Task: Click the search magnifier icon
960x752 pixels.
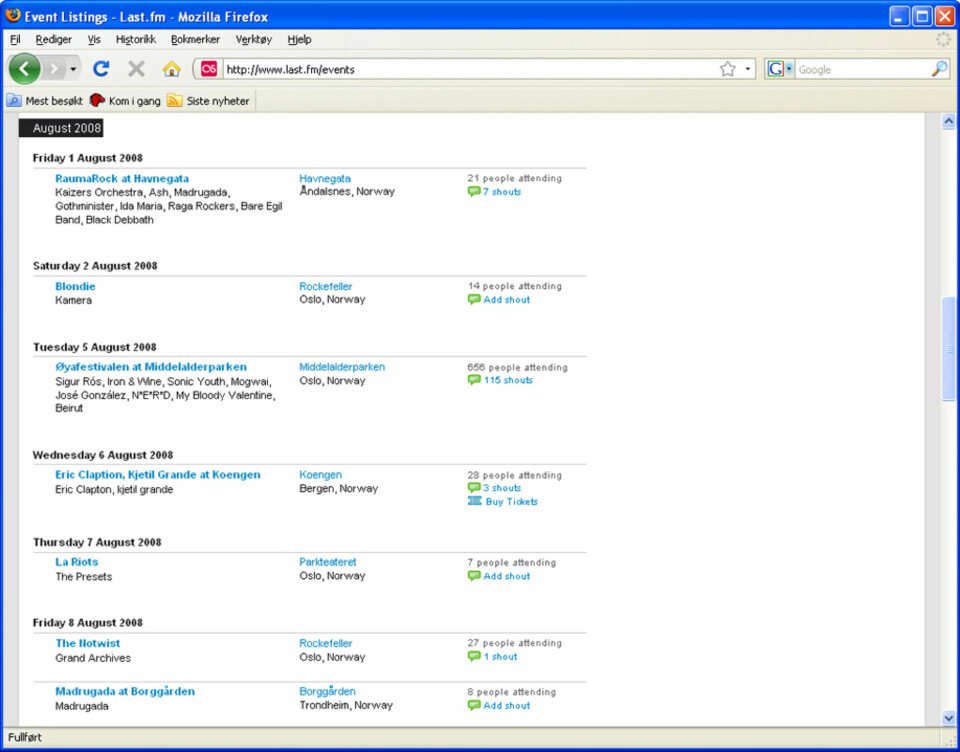Action: click(x=939, y=69)
